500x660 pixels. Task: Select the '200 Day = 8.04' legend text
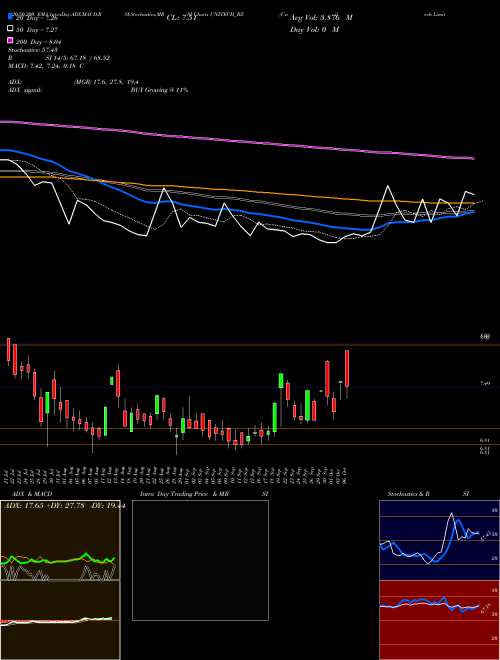coord(39,42)
